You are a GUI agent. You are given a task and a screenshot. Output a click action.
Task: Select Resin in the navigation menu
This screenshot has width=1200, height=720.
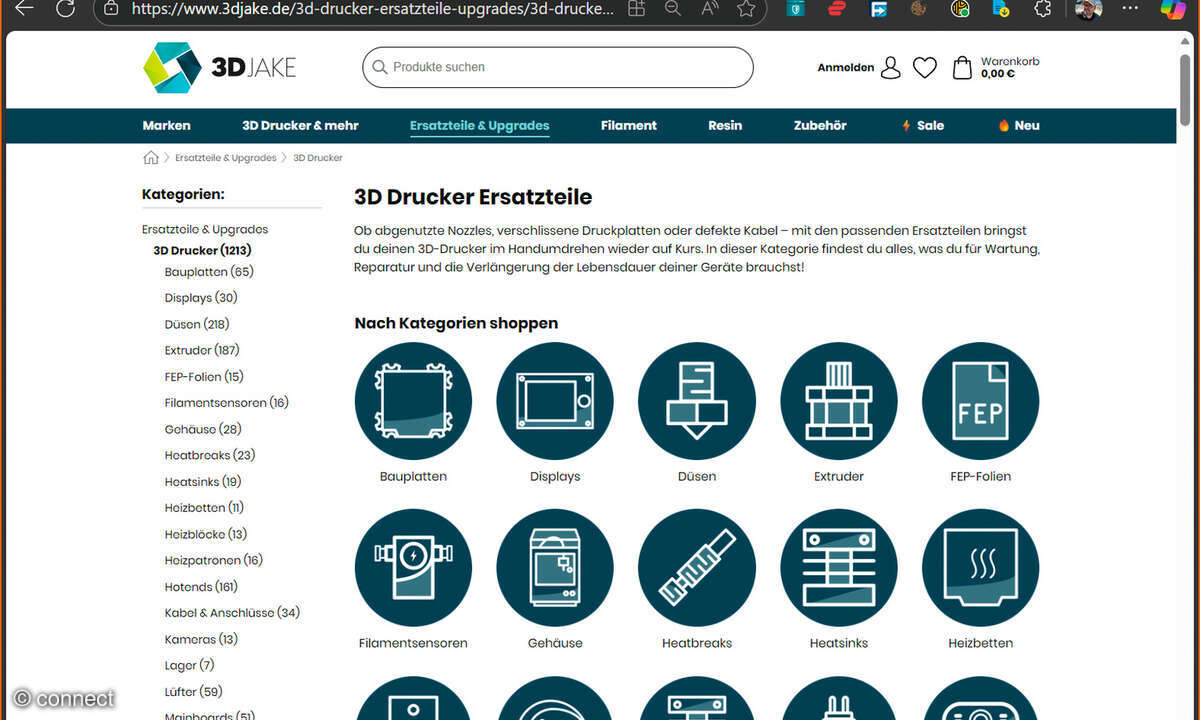[x=724, y=125]
